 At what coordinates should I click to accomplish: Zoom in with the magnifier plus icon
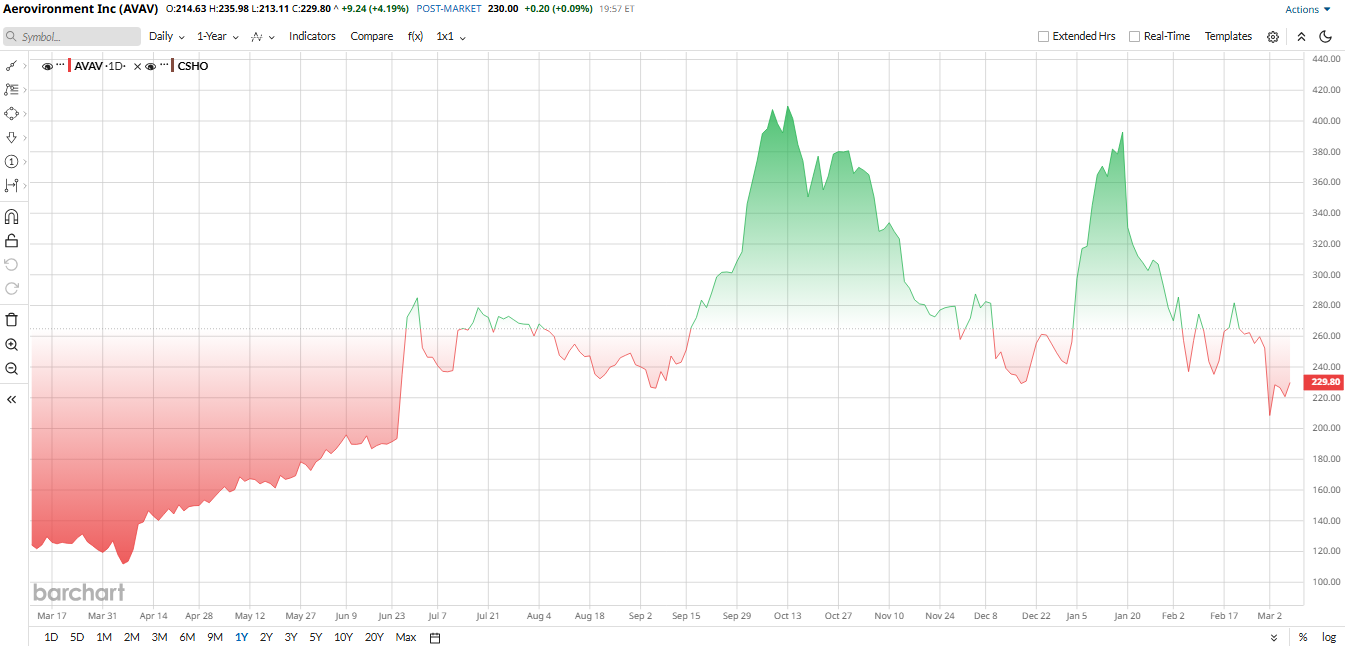click(11, 344)
